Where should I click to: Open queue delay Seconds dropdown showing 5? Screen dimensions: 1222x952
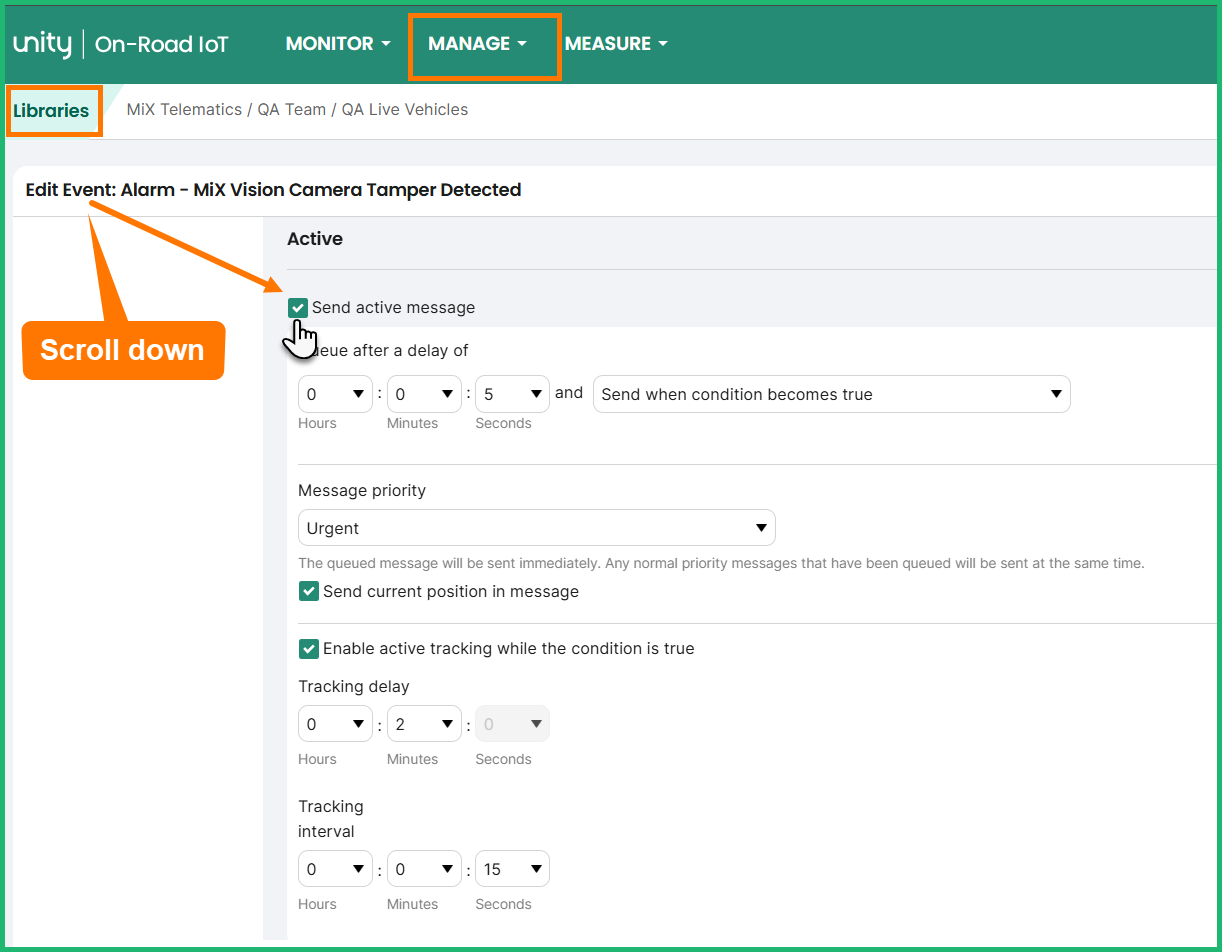[512, 394]
